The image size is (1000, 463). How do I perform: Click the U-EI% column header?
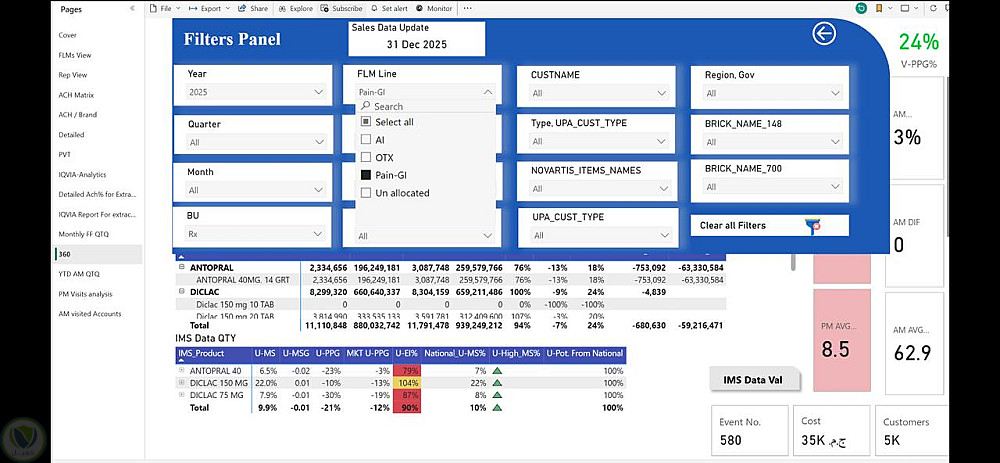click(x=407, y=353)
